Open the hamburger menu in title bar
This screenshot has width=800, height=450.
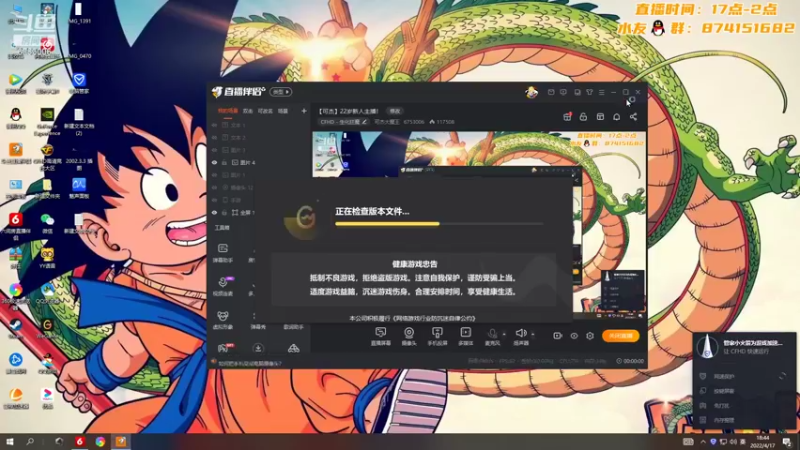pos(602,92)
